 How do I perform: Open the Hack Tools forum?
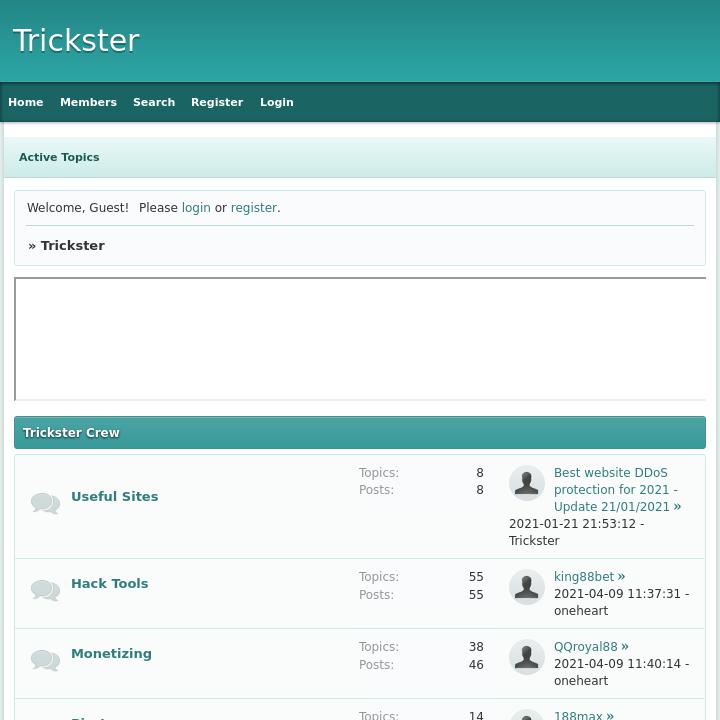pos(109,584)
